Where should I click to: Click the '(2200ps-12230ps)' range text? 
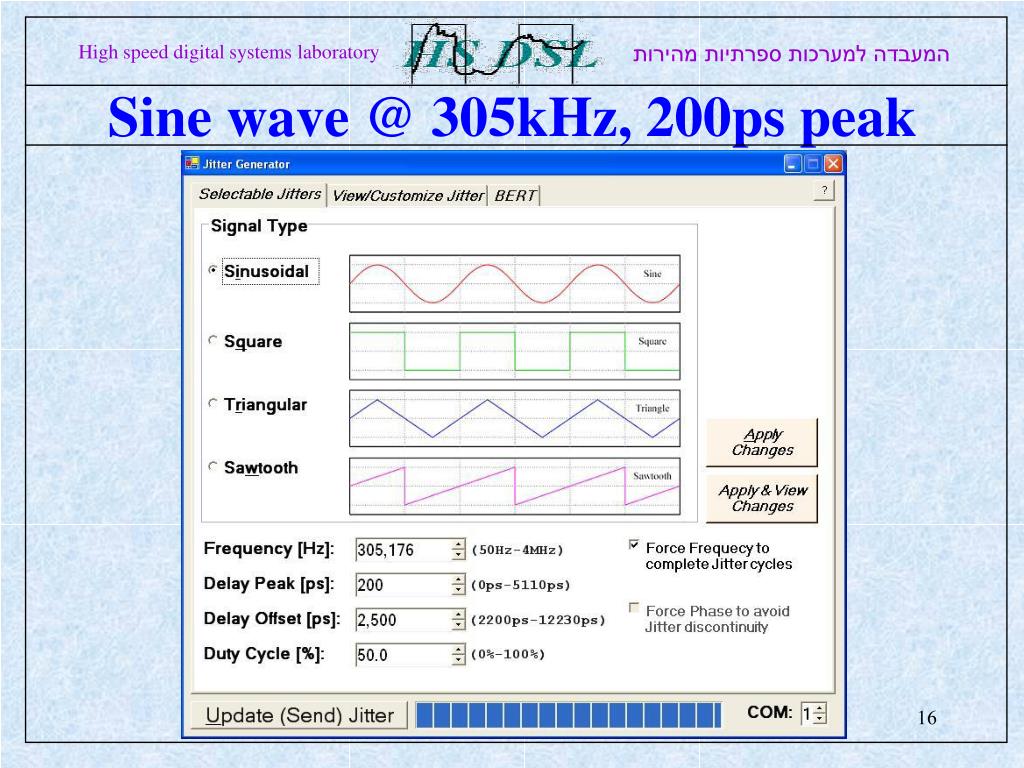coord(538,620)
